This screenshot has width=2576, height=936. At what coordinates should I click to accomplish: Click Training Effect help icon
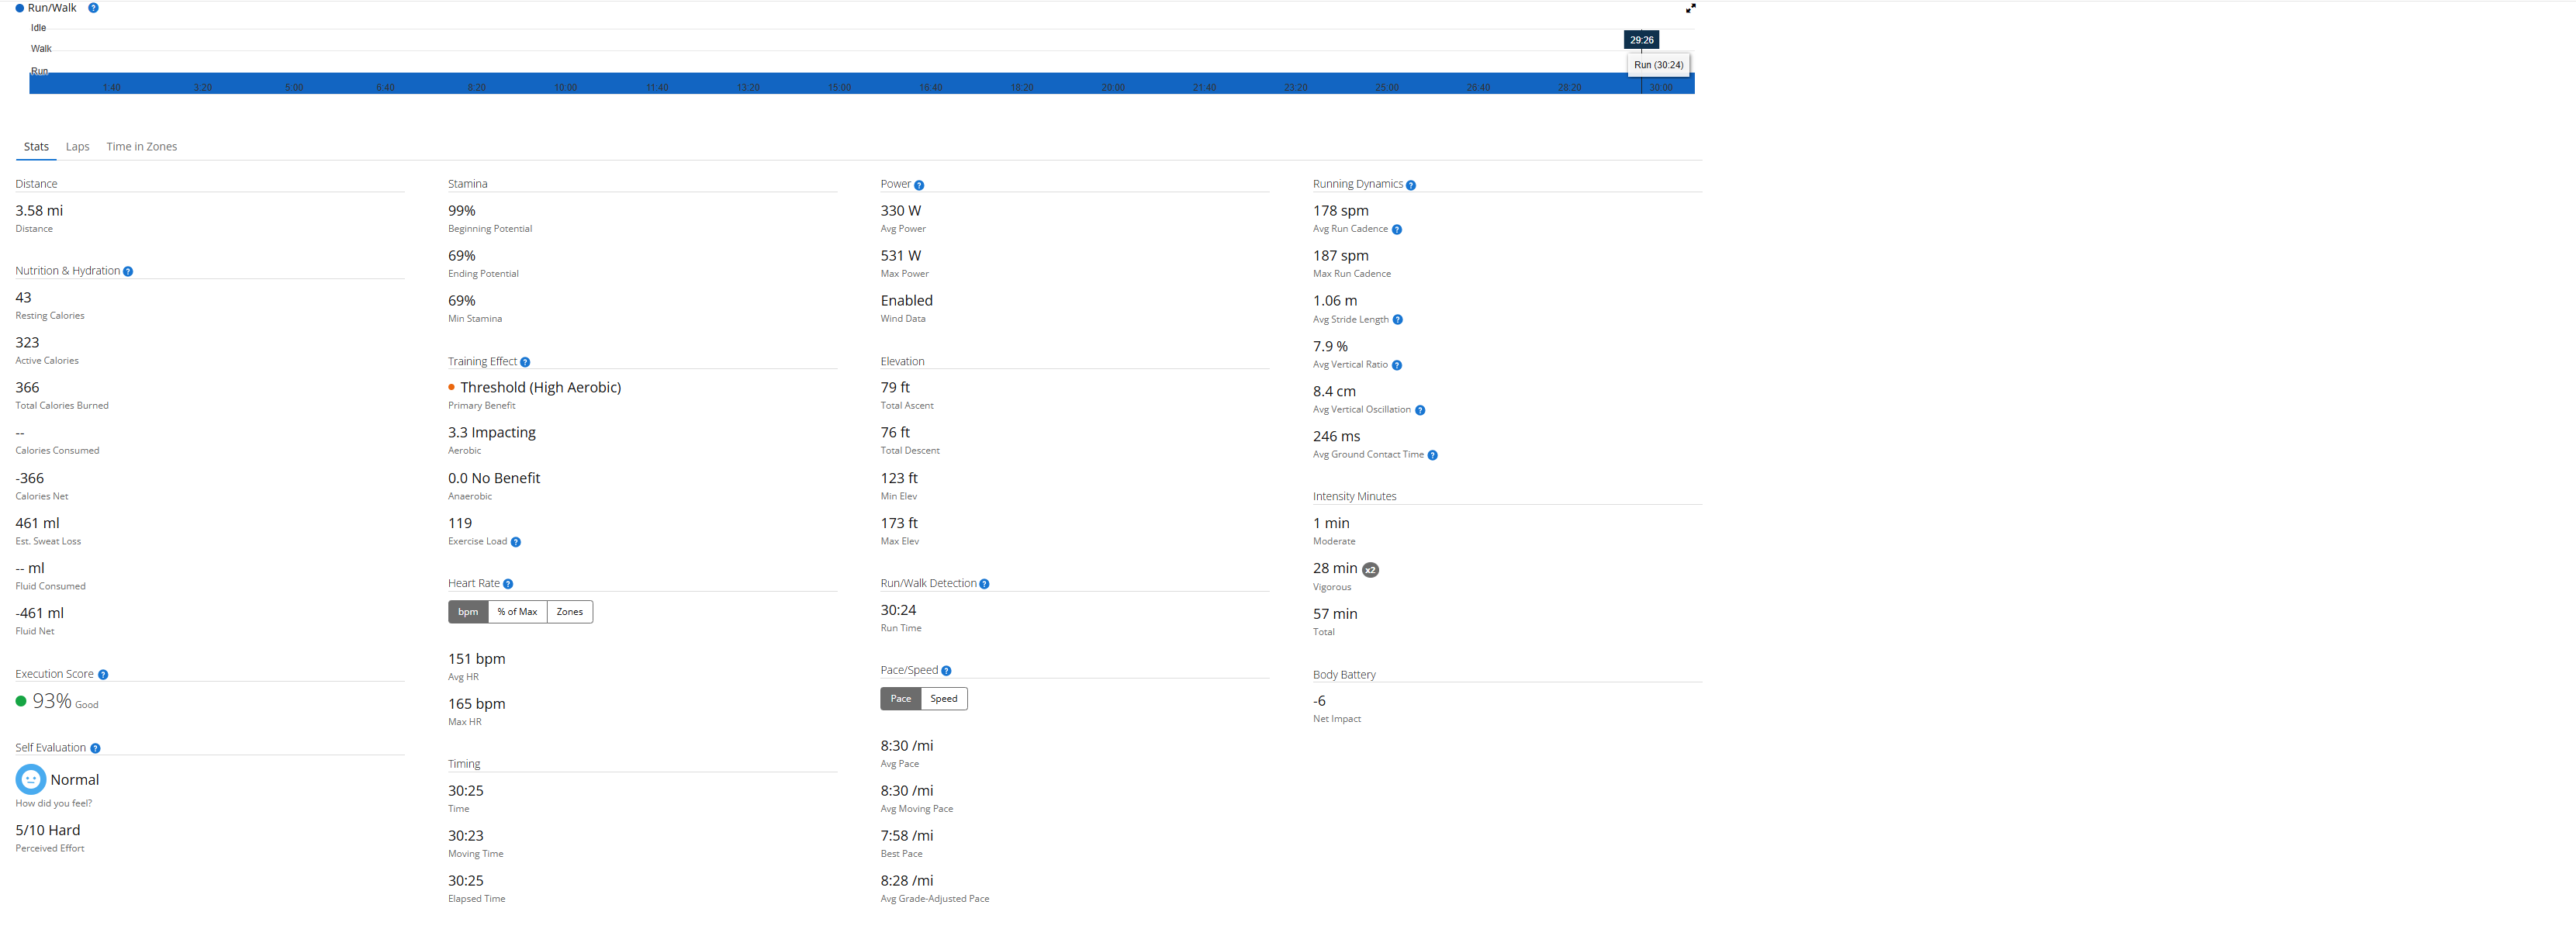coord(525,362)
